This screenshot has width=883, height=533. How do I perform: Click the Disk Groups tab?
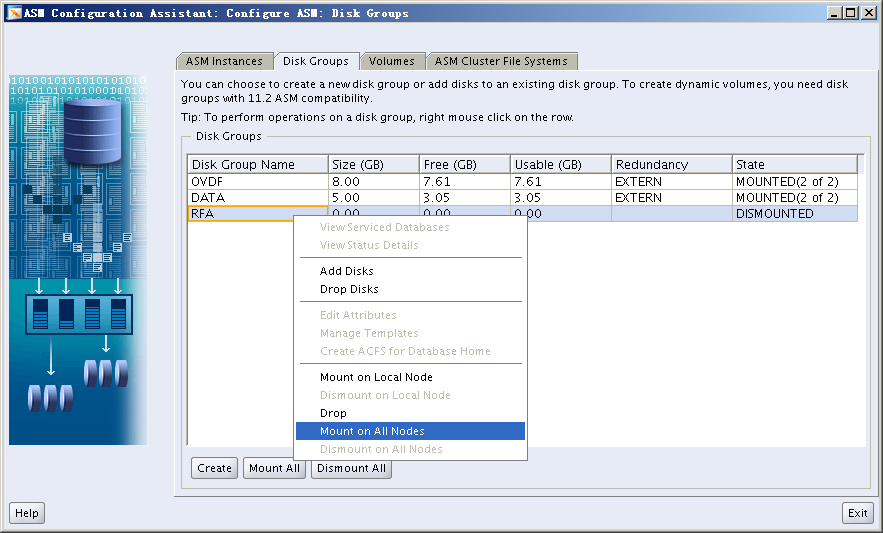click(315, 61)
